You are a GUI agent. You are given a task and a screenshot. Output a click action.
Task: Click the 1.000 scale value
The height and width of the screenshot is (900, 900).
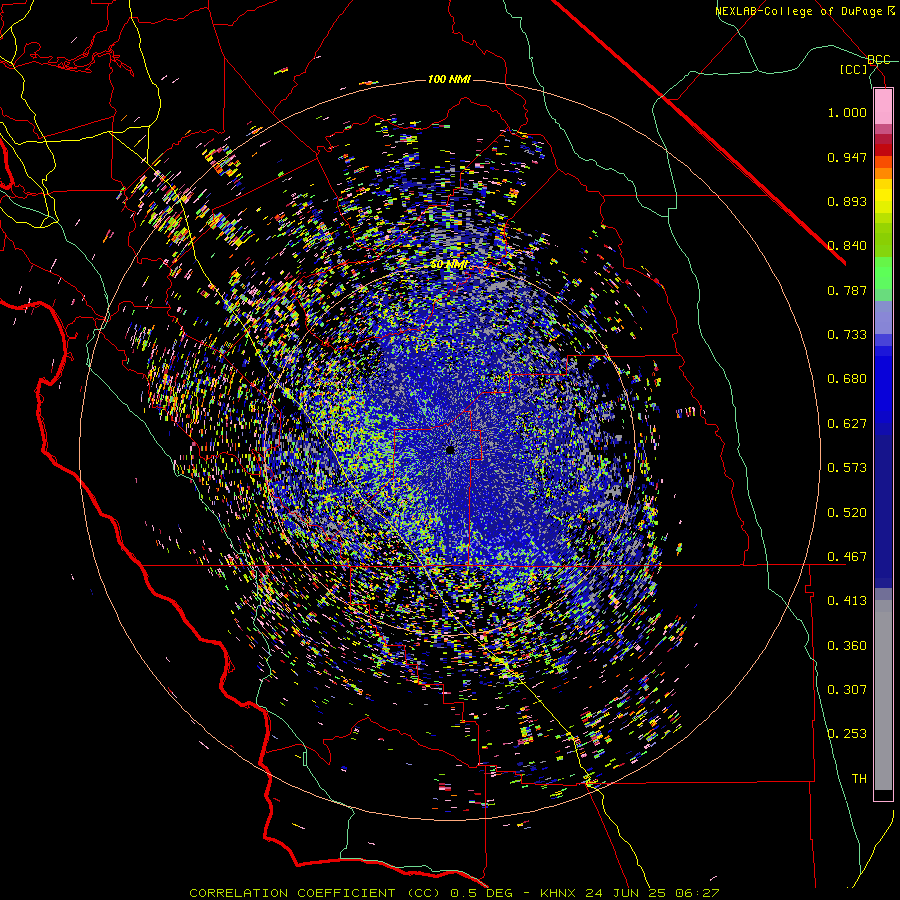point(847,112)
